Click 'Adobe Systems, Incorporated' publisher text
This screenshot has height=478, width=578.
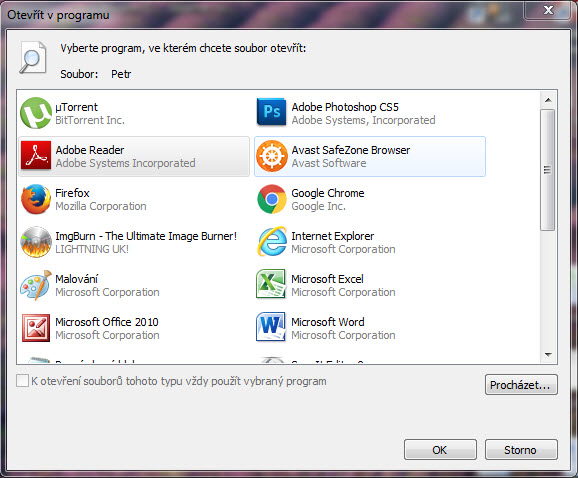point(363,120)
